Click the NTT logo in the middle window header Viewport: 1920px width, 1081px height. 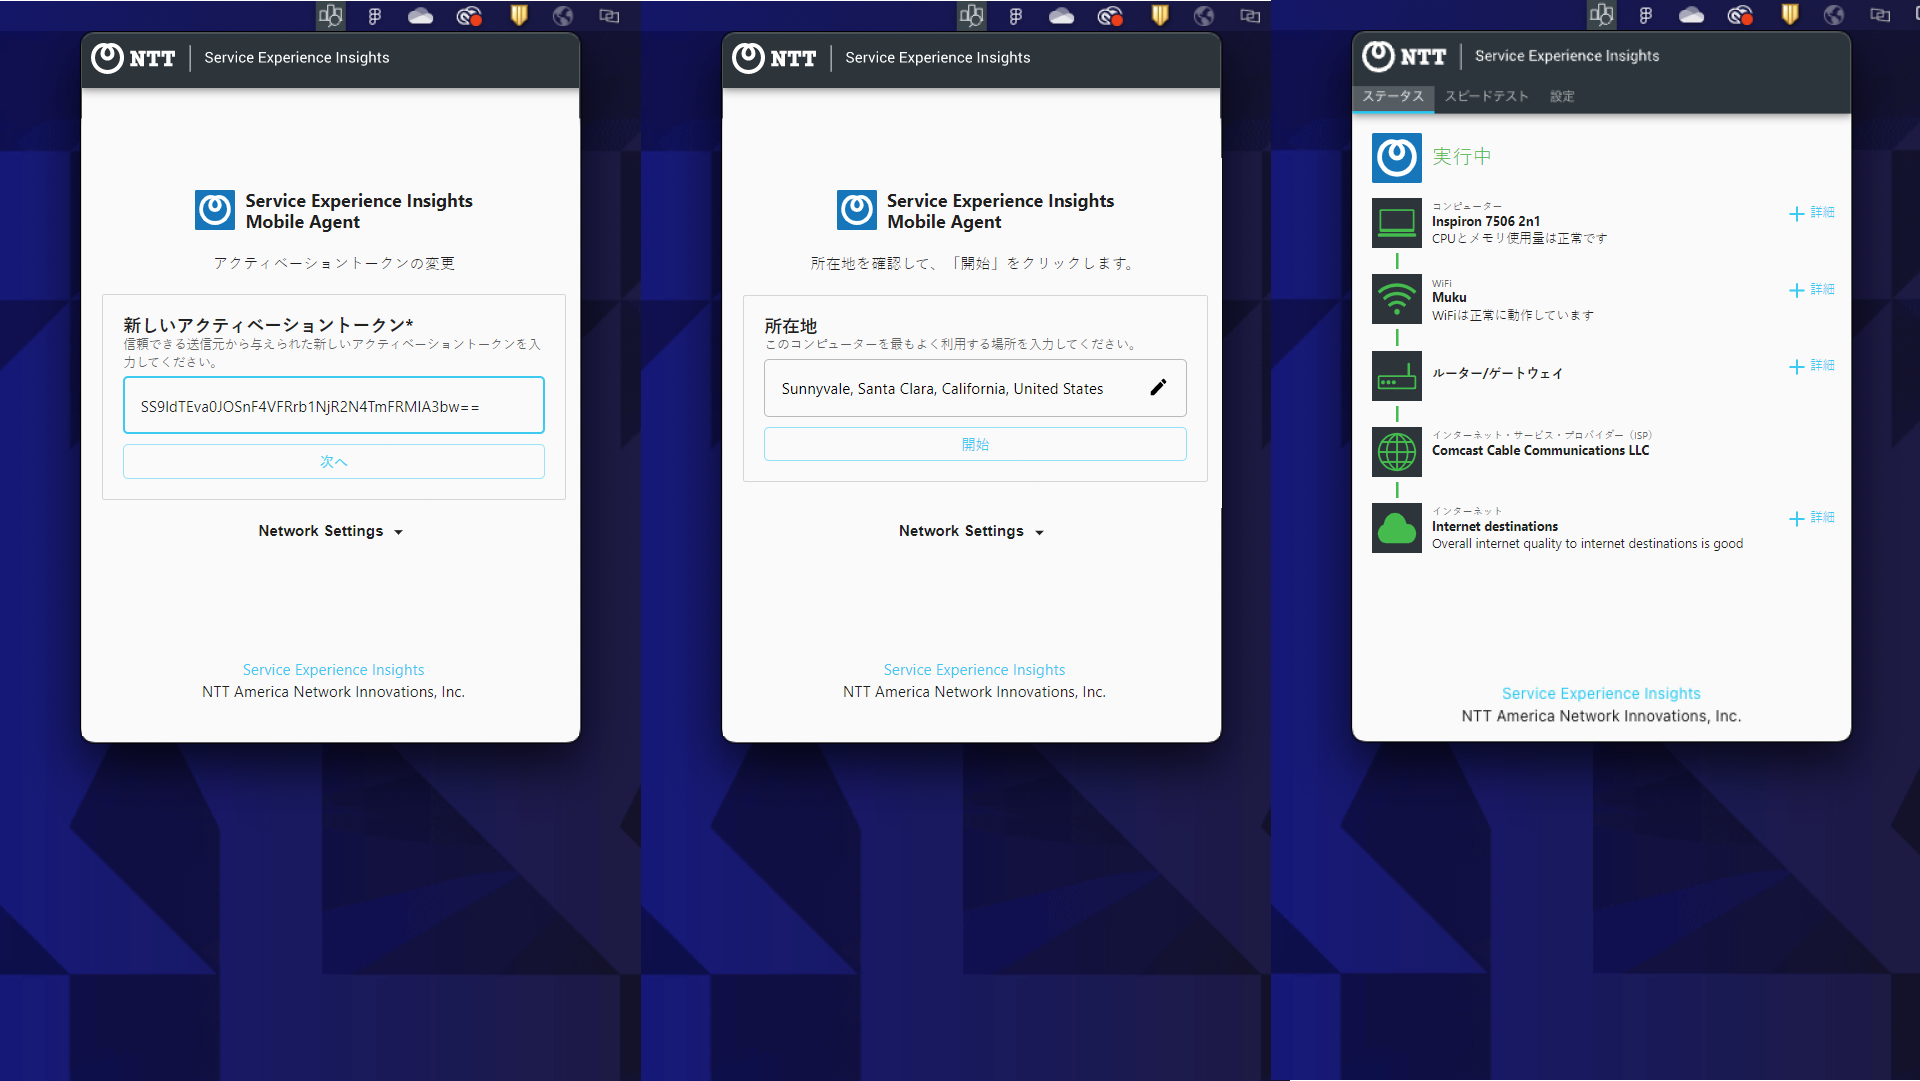(x=774, y=58)
